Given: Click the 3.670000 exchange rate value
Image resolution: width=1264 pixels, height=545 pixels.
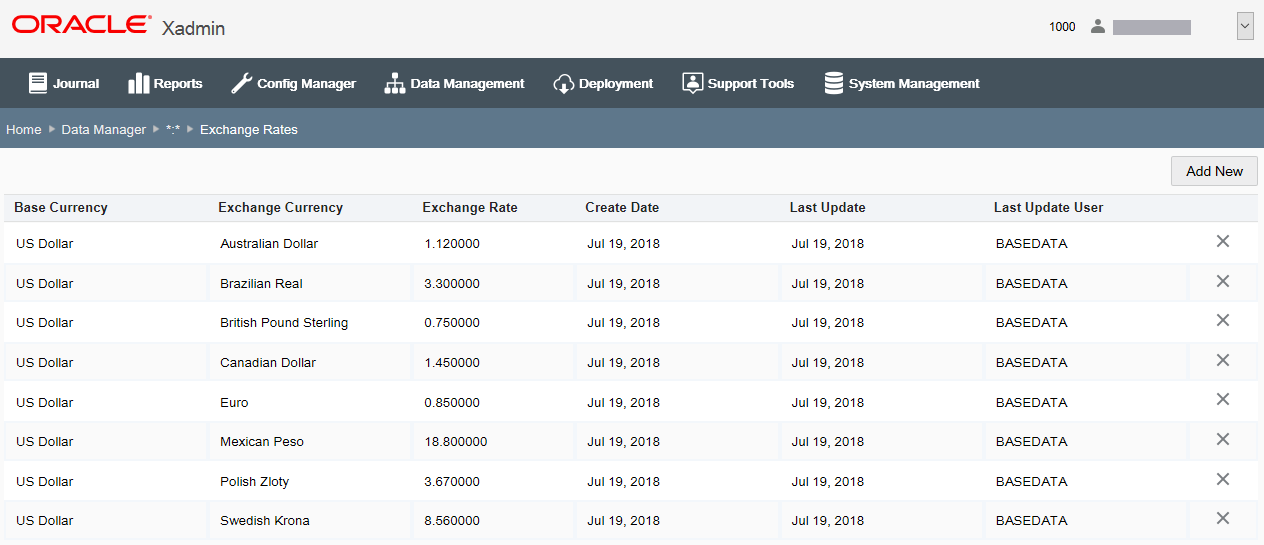Looking at the screenshot, I should coord(452,481).
